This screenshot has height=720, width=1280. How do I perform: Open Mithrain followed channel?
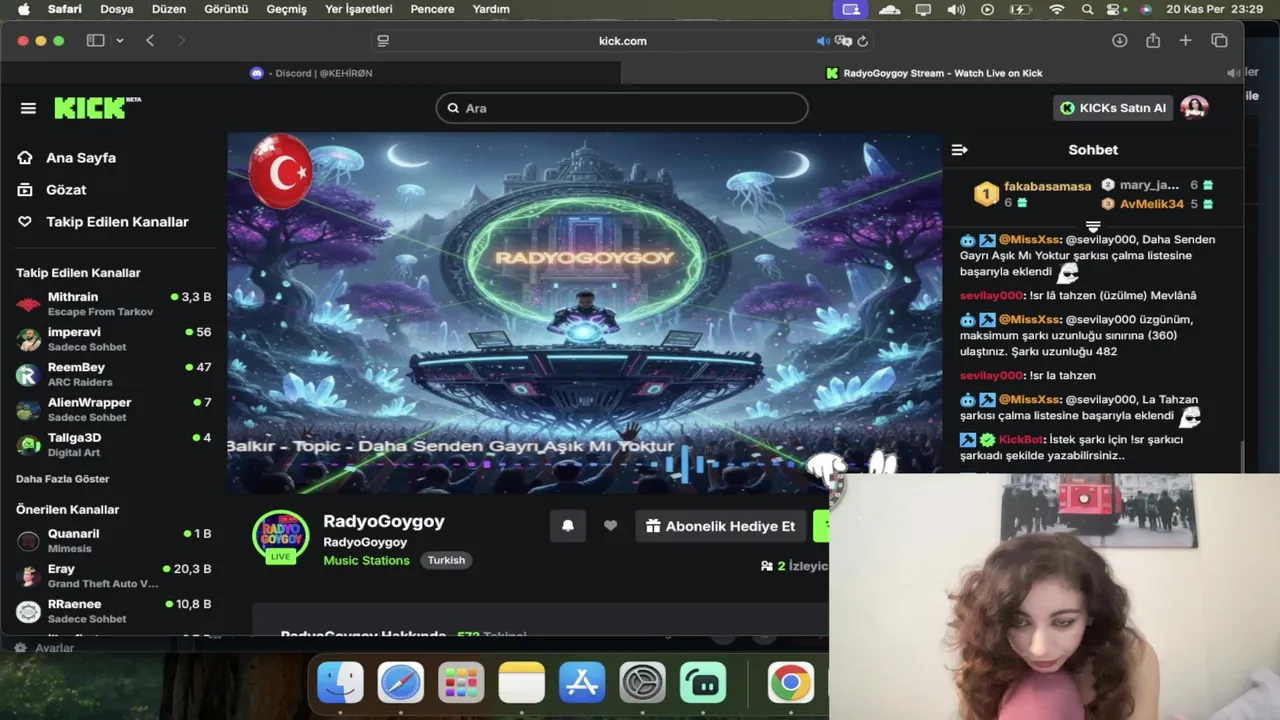tap(114, 304)
